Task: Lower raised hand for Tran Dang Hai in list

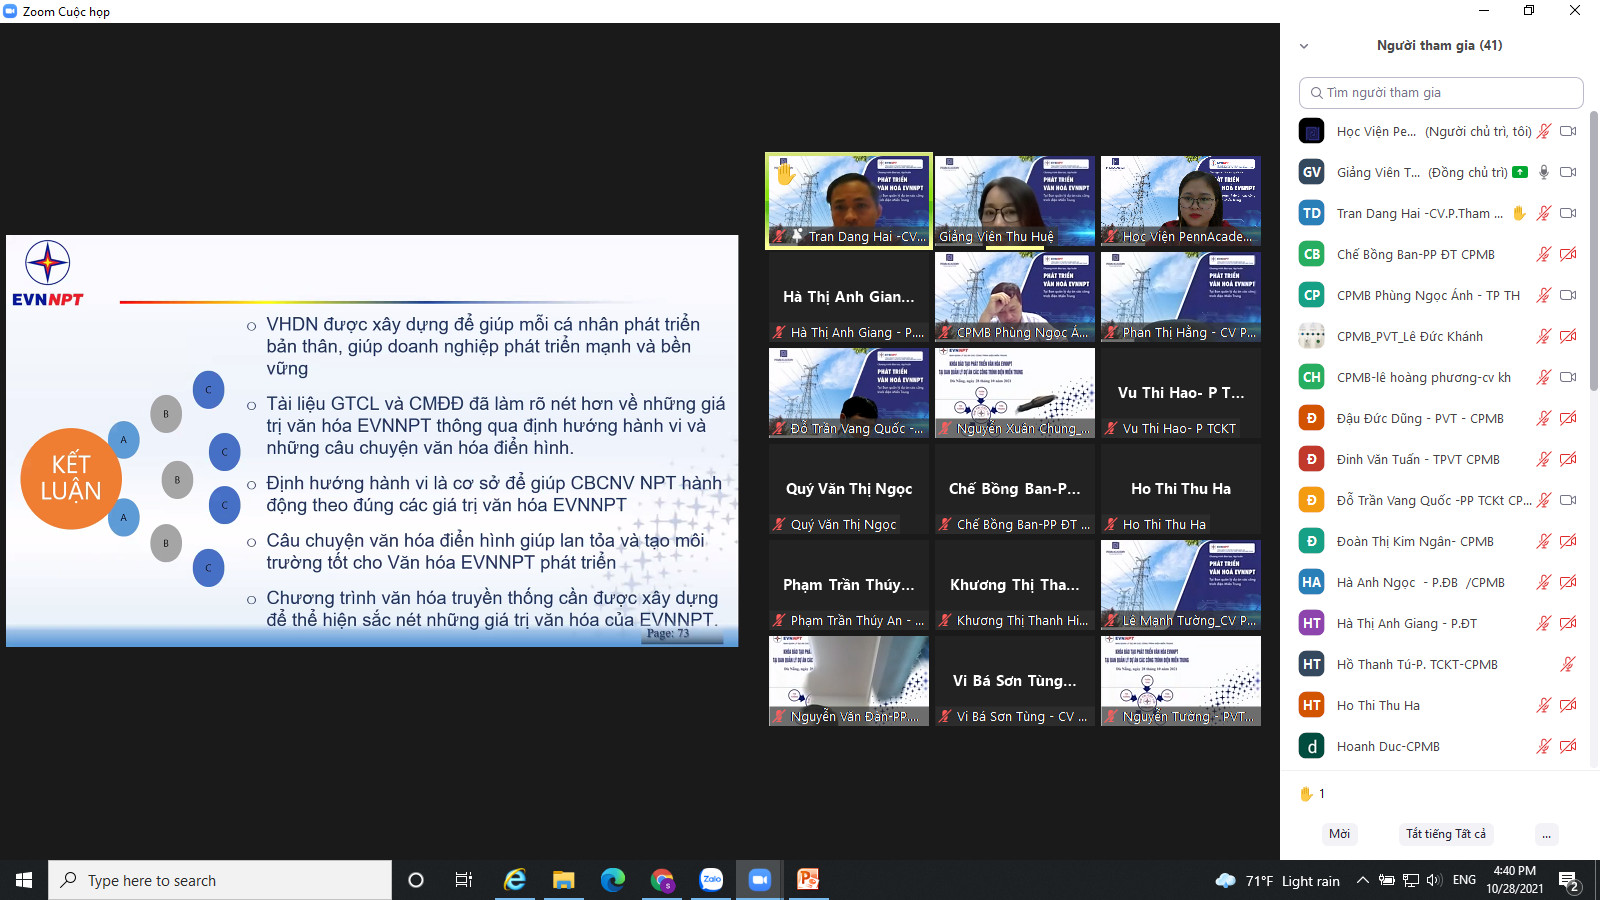Action: click(1519, 213)
